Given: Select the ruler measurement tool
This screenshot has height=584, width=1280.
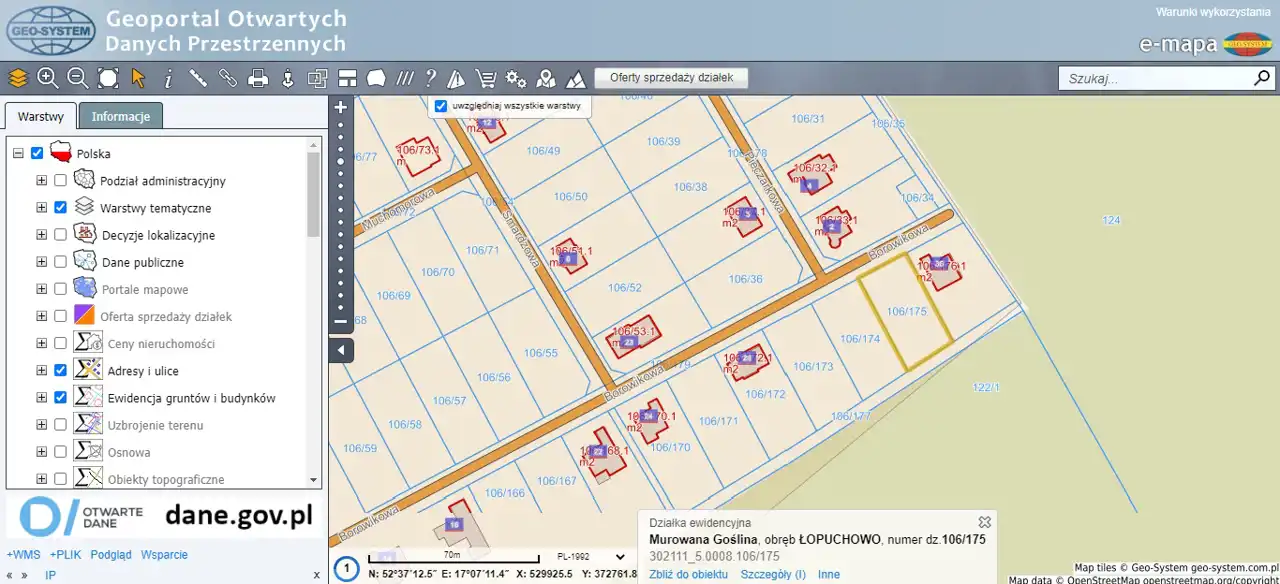Looking at the screenshot, I should click(198, 78).
